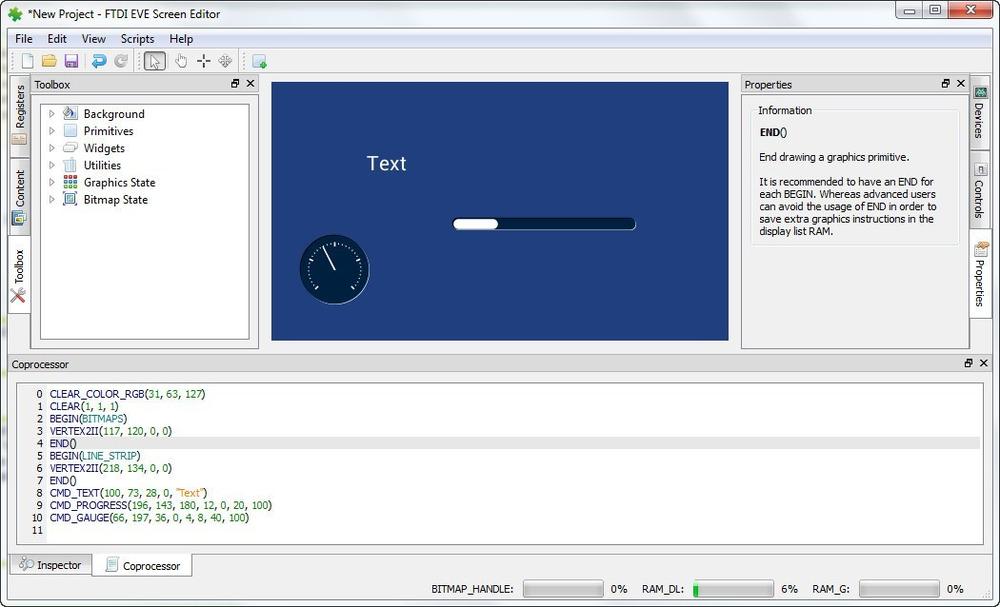
Task: Click the BITMAP_HANDLE usage bar
Action: point(562,589)
